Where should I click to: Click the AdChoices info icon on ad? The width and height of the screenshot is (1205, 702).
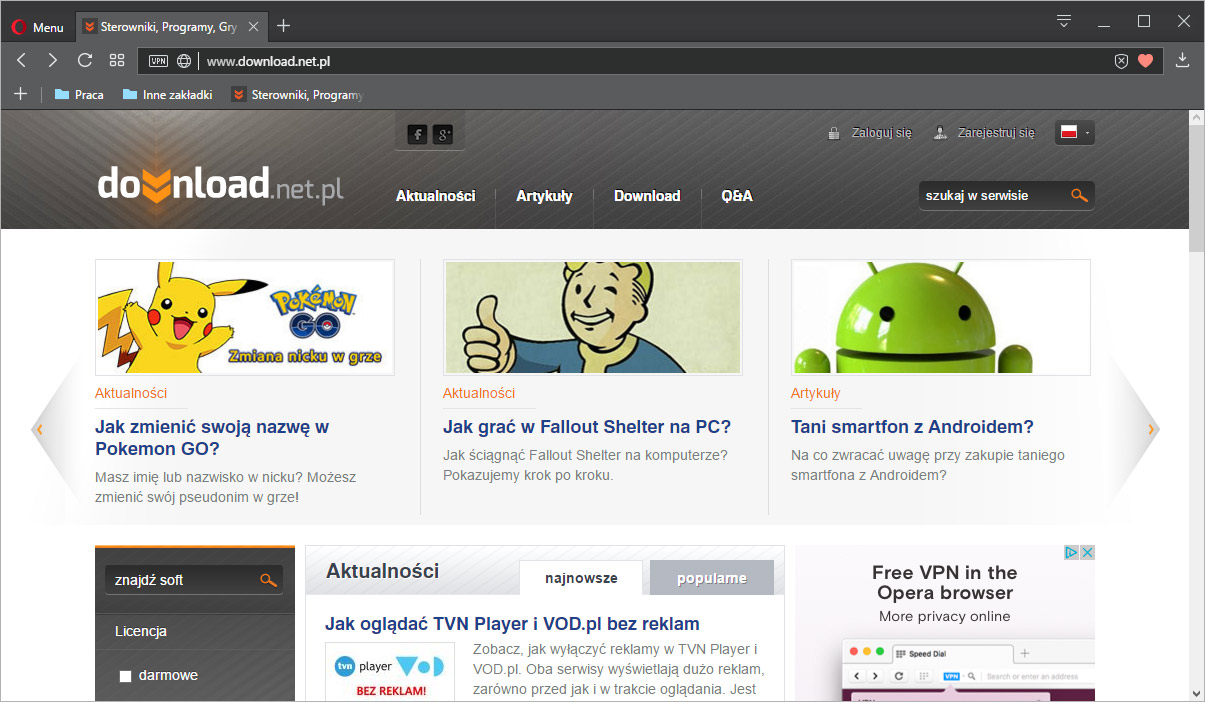tap(1071, 552)
